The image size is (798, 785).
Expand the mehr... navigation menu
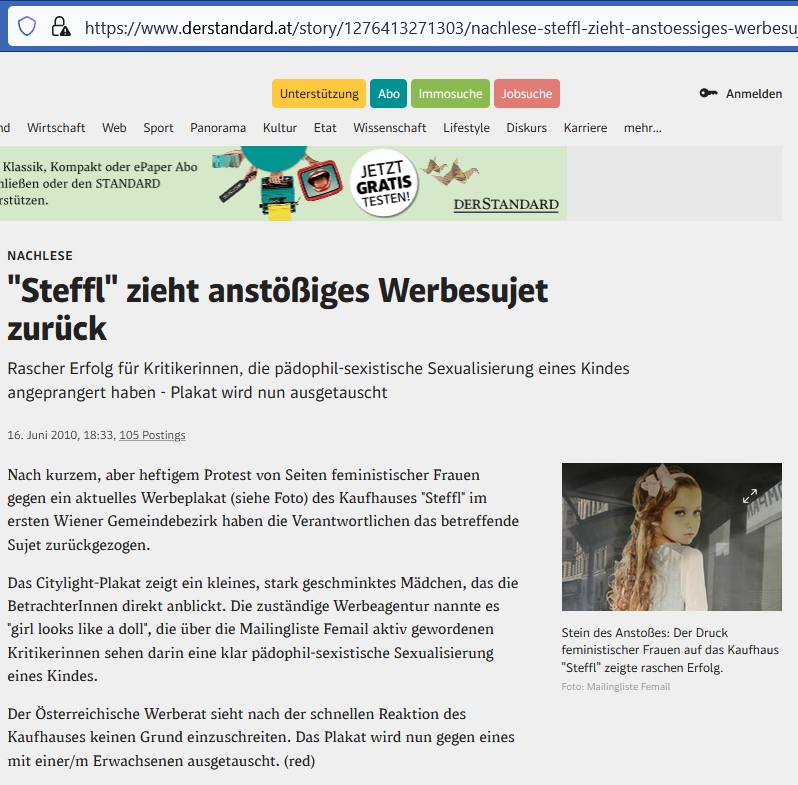coord(642,128)
